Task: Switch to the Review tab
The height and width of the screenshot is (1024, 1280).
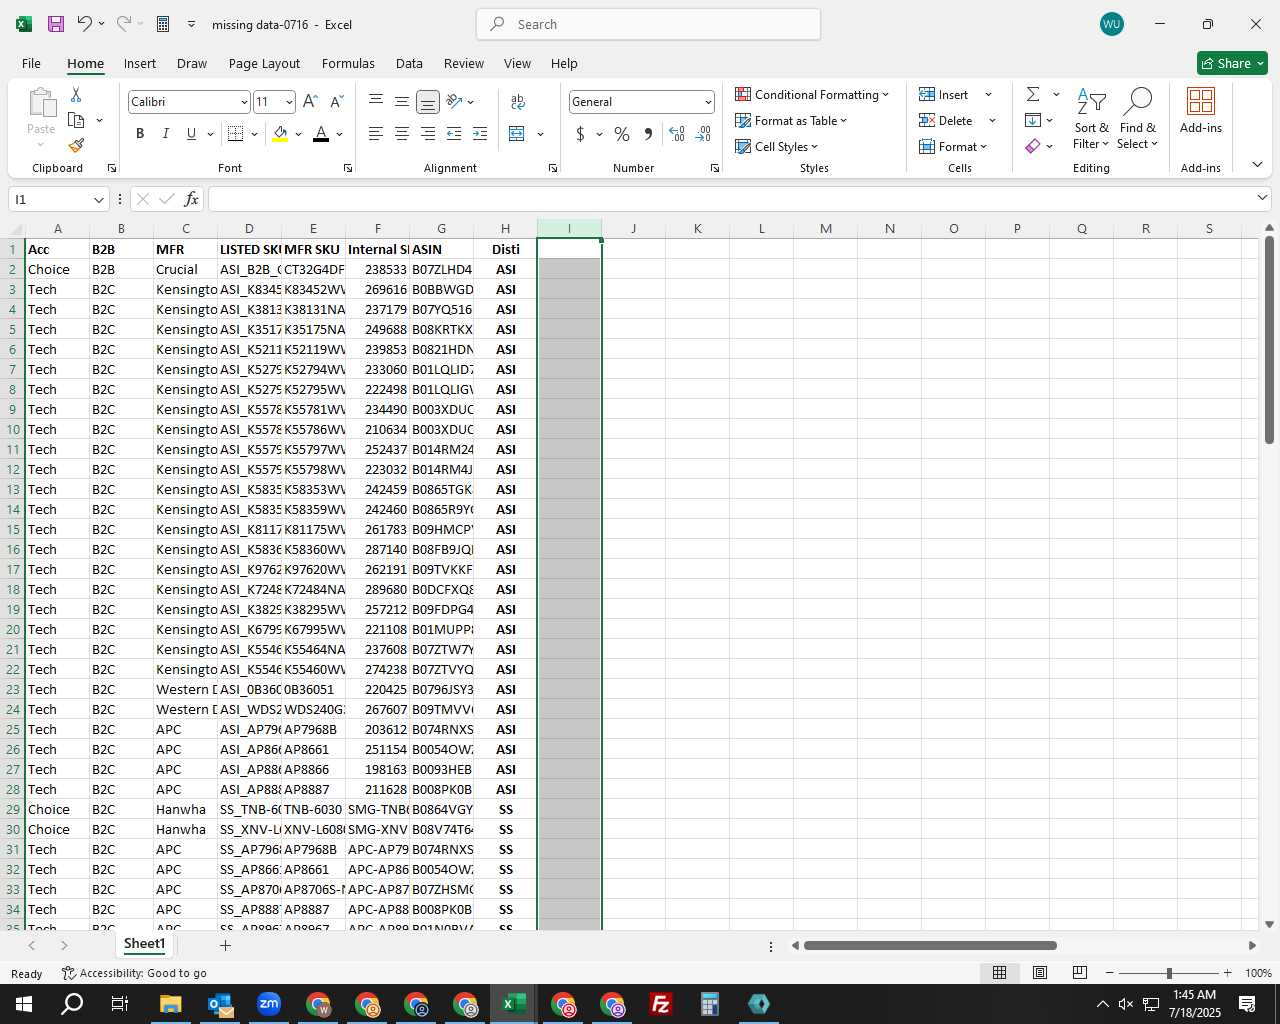Action: 464,63
